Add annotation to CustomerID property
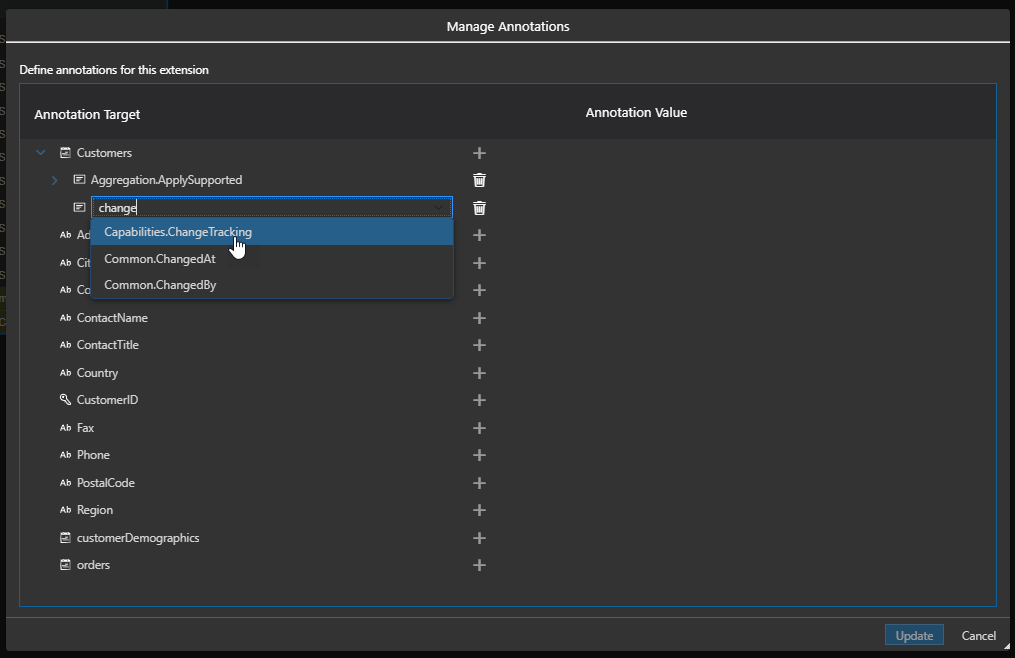The width and height of the screenshot is (1015, 658). pos(479,400)
